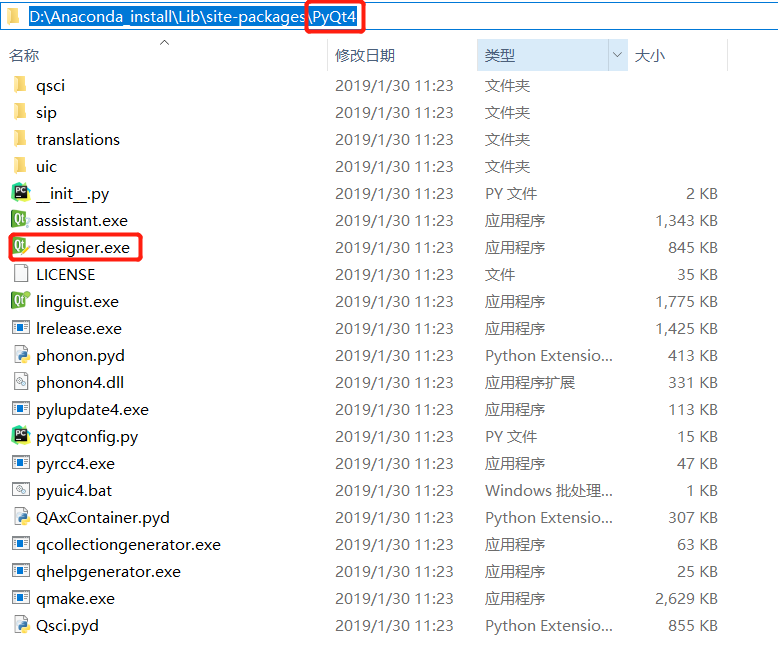Select the file name pyqtconfig.py
The image size is (778, 656).
tap(87, 437)
